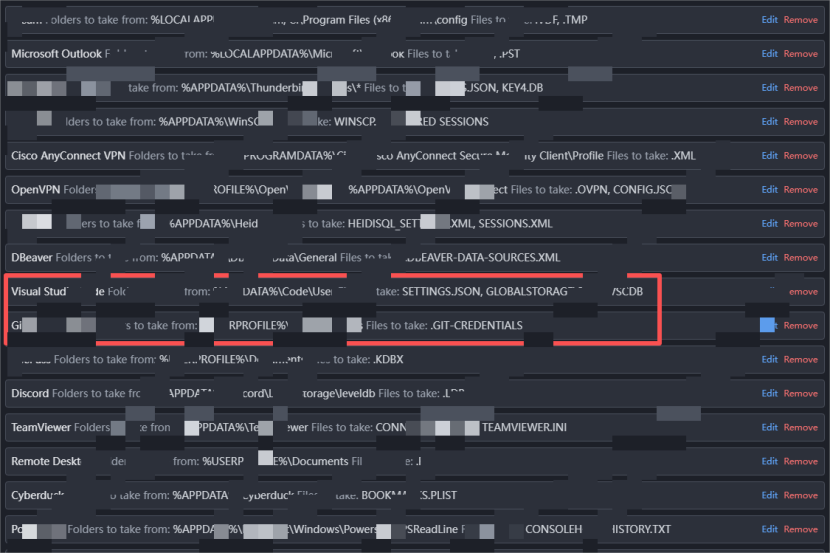Viewport: 831px width, 553px height.
Task: Remove the Microsoft Outlook entry
Action: click(x=800, y=54)
